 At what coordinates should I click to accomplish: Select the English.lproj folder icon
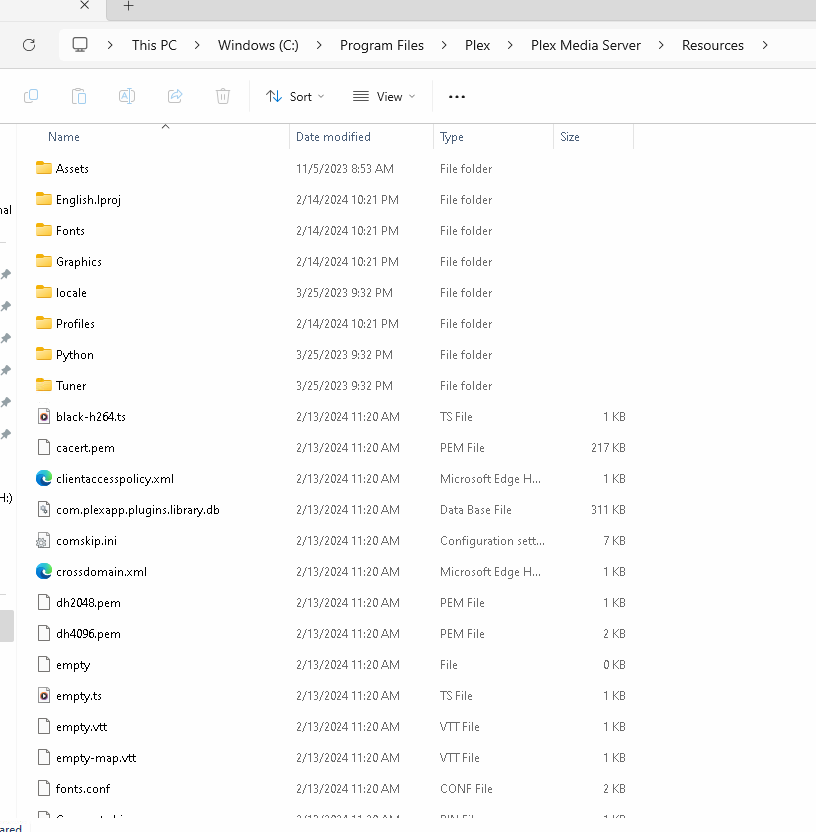[44, 200]
